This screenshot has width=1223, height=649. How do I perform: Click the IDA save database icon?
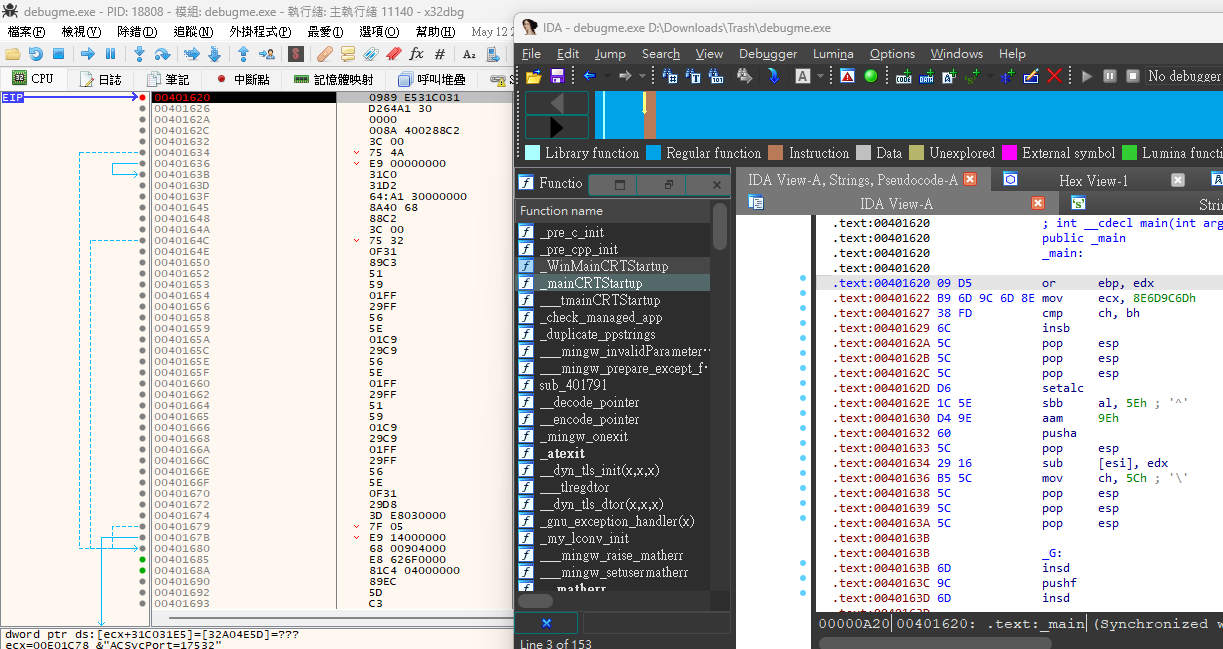[x=557, y=76]
